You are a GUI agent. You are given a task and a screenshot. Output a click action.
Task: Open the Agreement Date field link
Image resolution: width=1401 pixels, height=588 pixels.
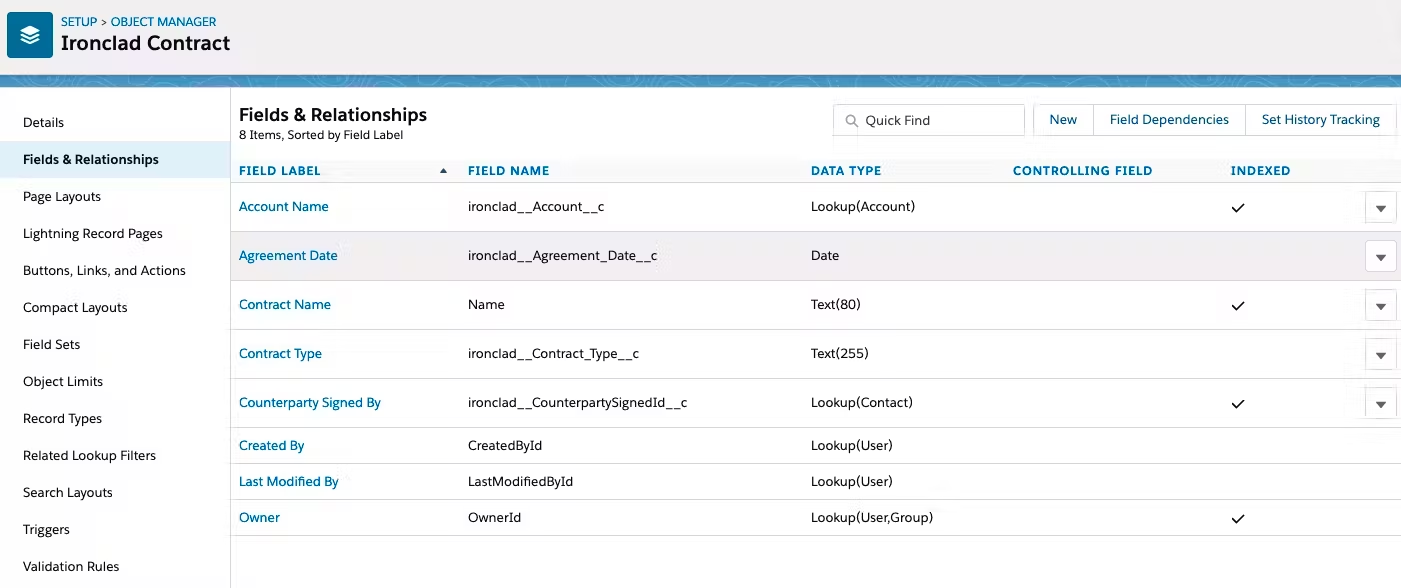coord(288,256)
